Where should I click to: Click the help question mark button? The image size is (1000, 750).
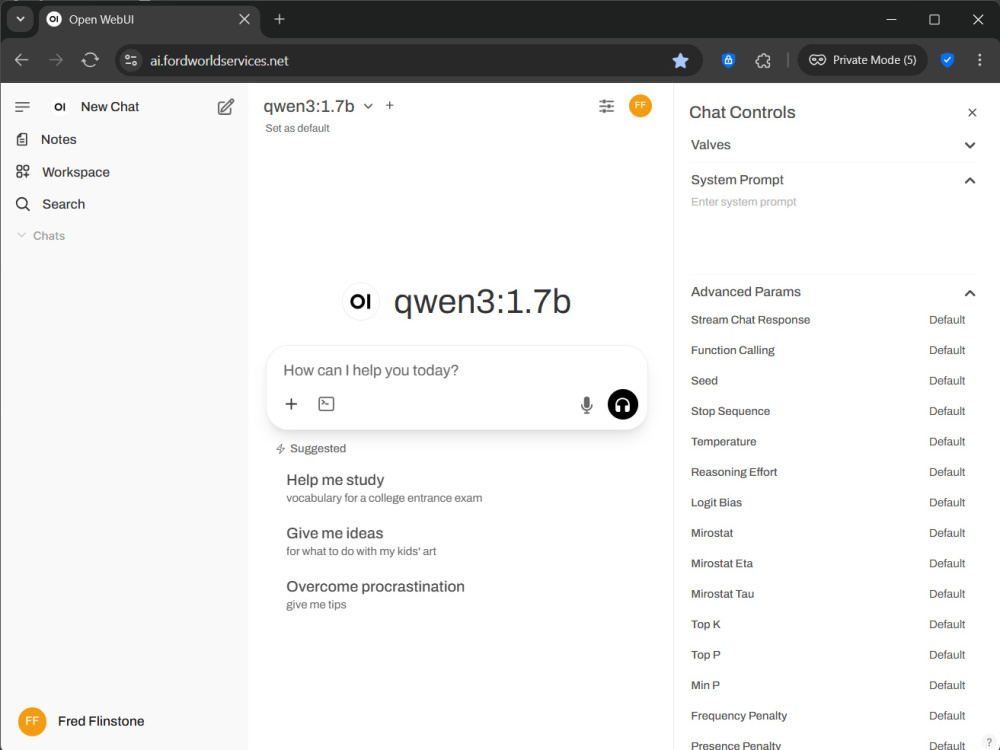pos(989,742)
